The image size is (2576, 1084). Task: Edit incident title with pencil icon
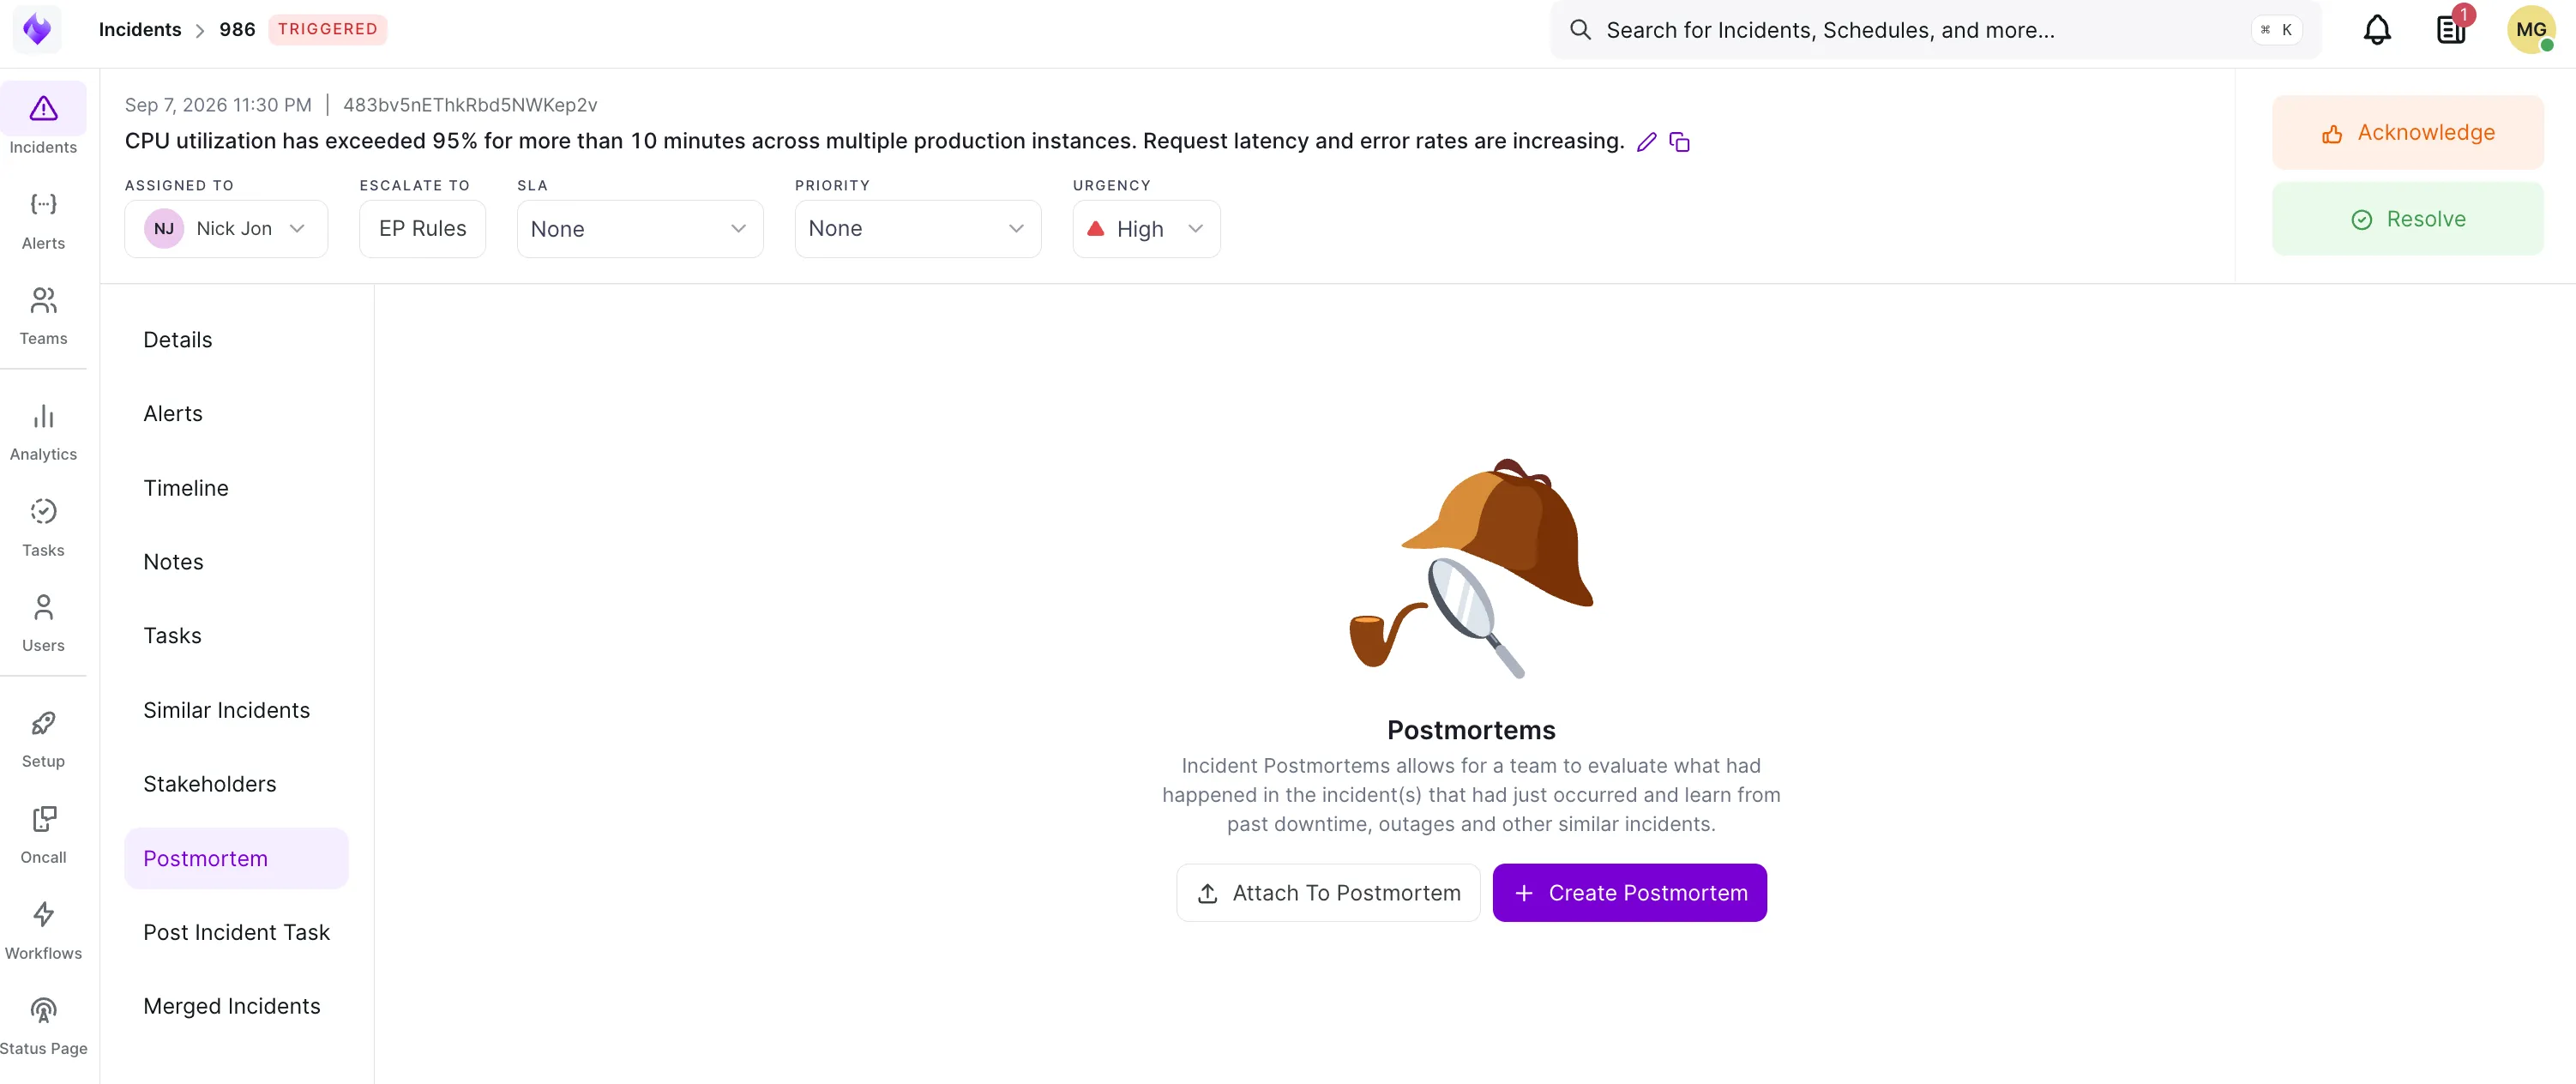click(x=1646, y=142)
